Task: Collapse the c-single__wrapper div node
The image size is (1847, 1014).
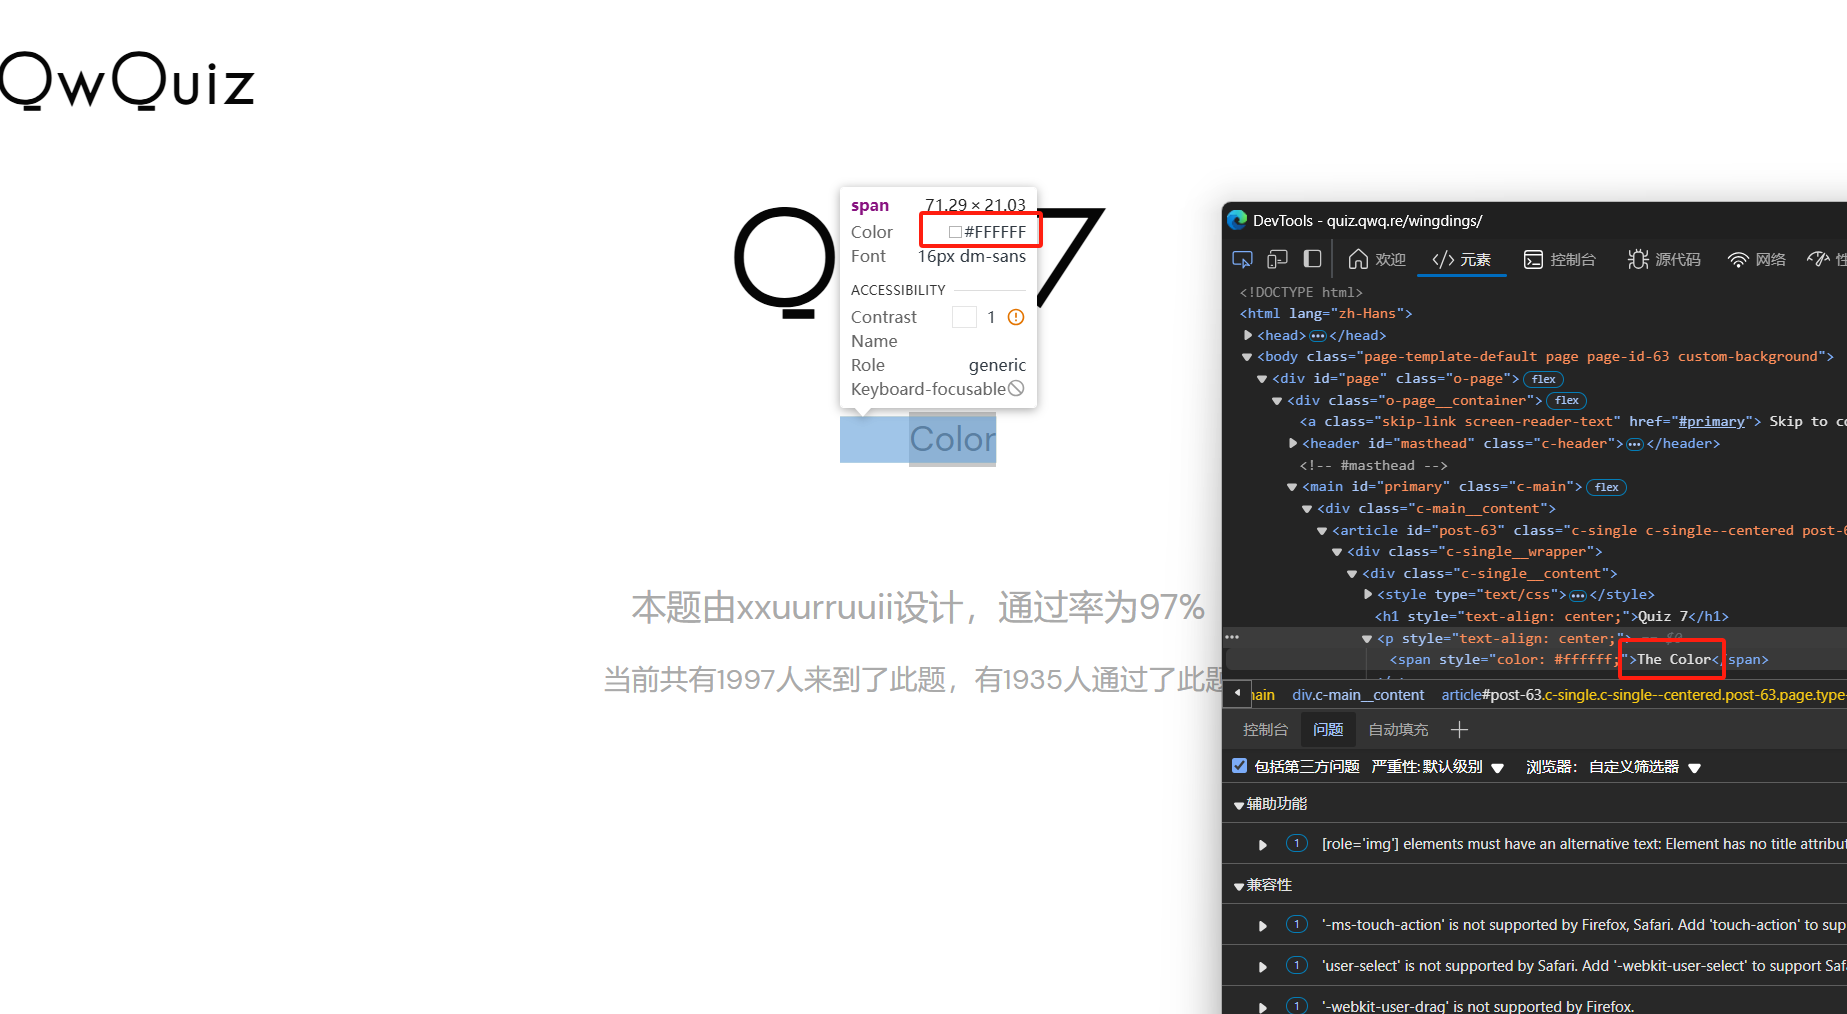Action: coord(1337,552)
